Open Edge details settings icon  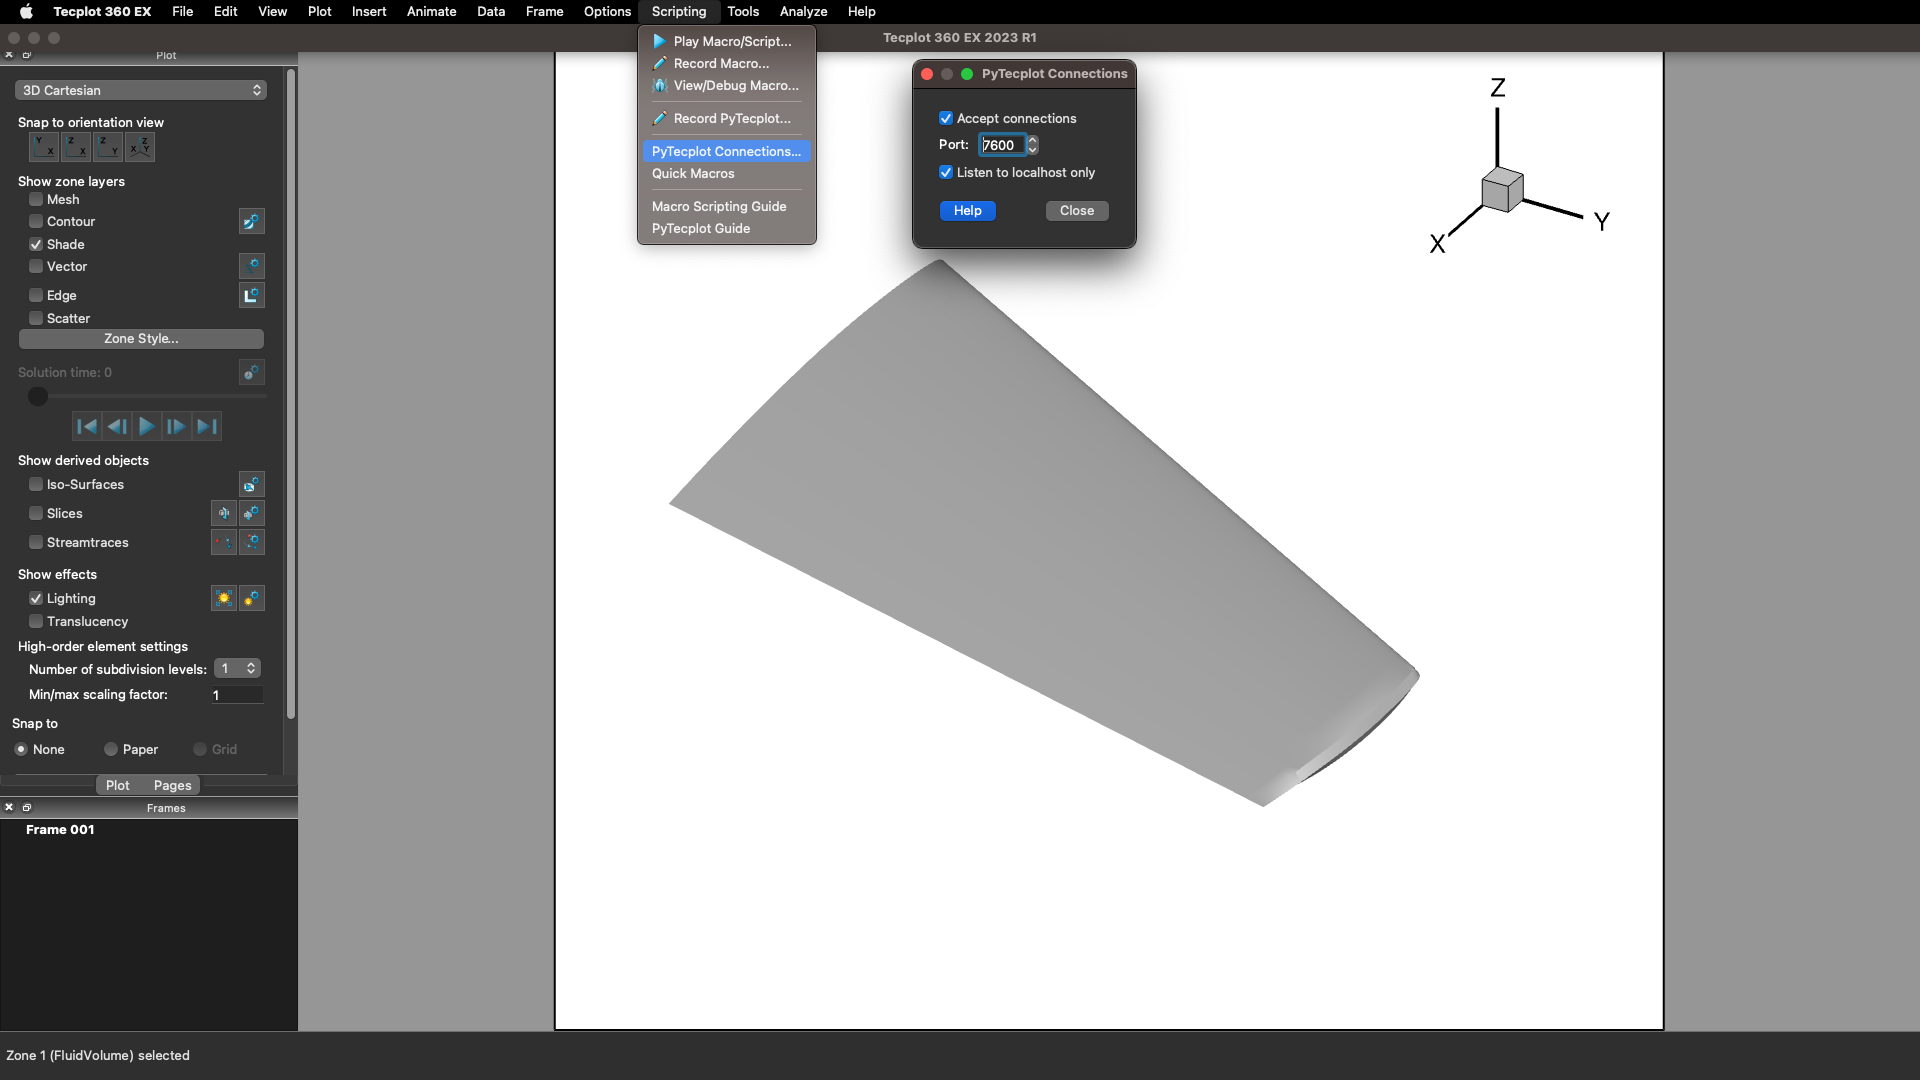point(252,295)
